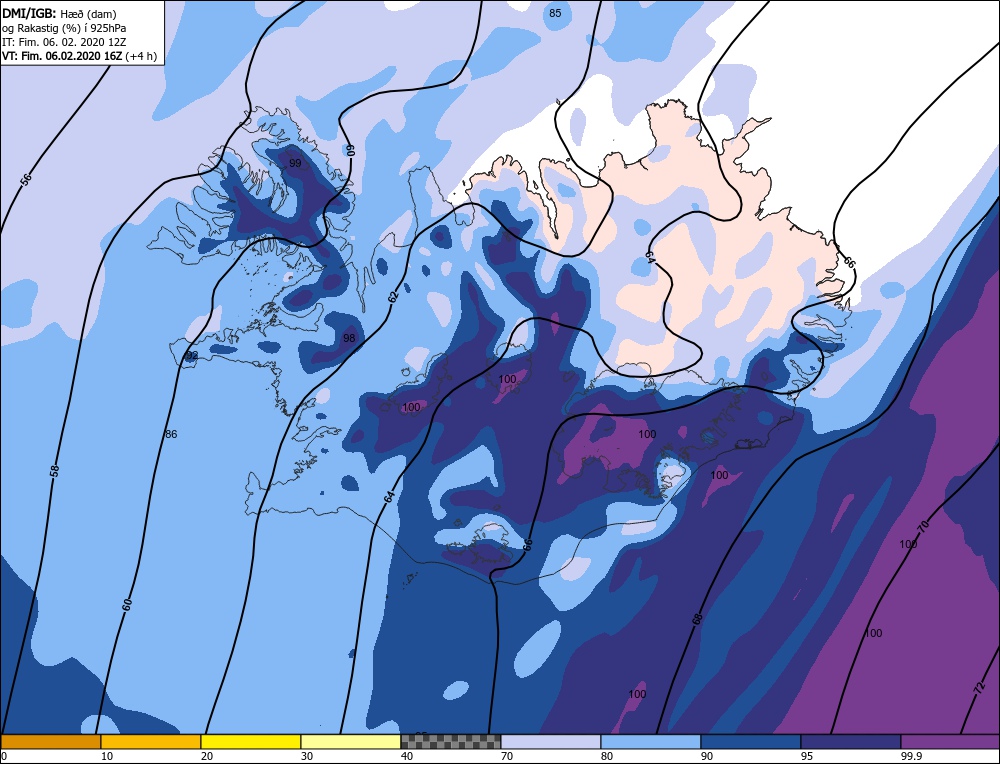Viewport: 1000px width, 764px height.
Task: Click the "85" humidity value on the map
Action: coord(555,13)
